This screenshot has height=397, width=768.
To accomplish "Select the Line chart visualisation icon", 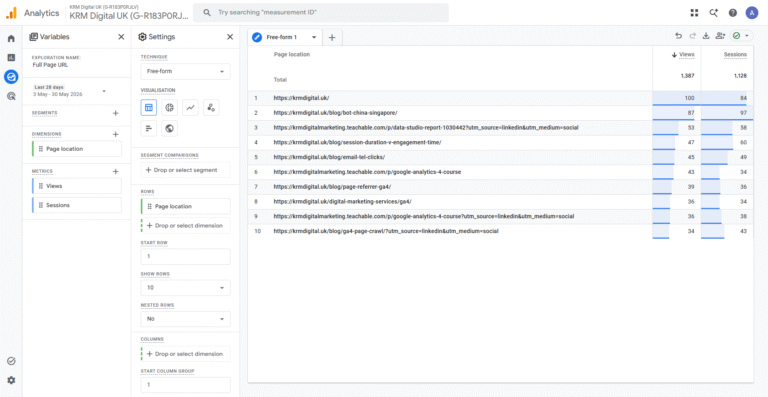I will click(190, 107).
